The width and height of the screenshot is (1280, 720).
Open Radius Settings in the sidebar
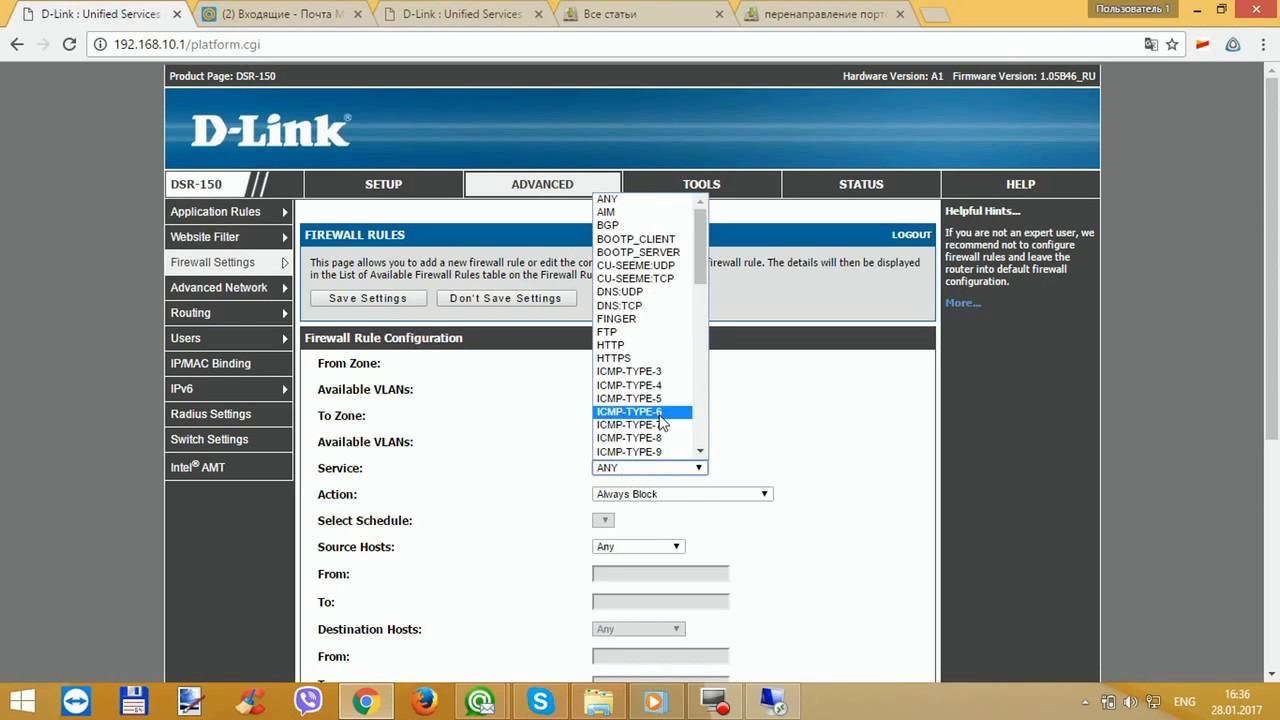coord(228,414)
